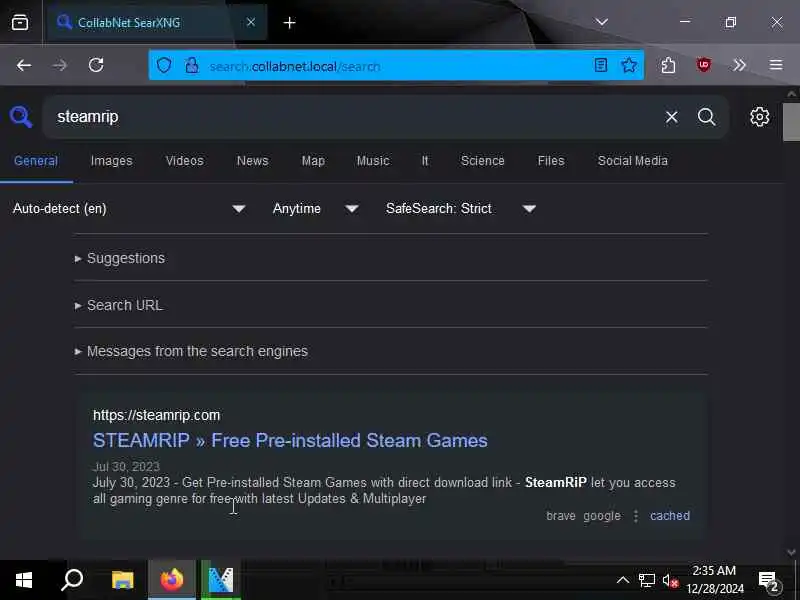Click the https://steamrip.com result URL
800x600 pixels.
(x=156, y=415)
